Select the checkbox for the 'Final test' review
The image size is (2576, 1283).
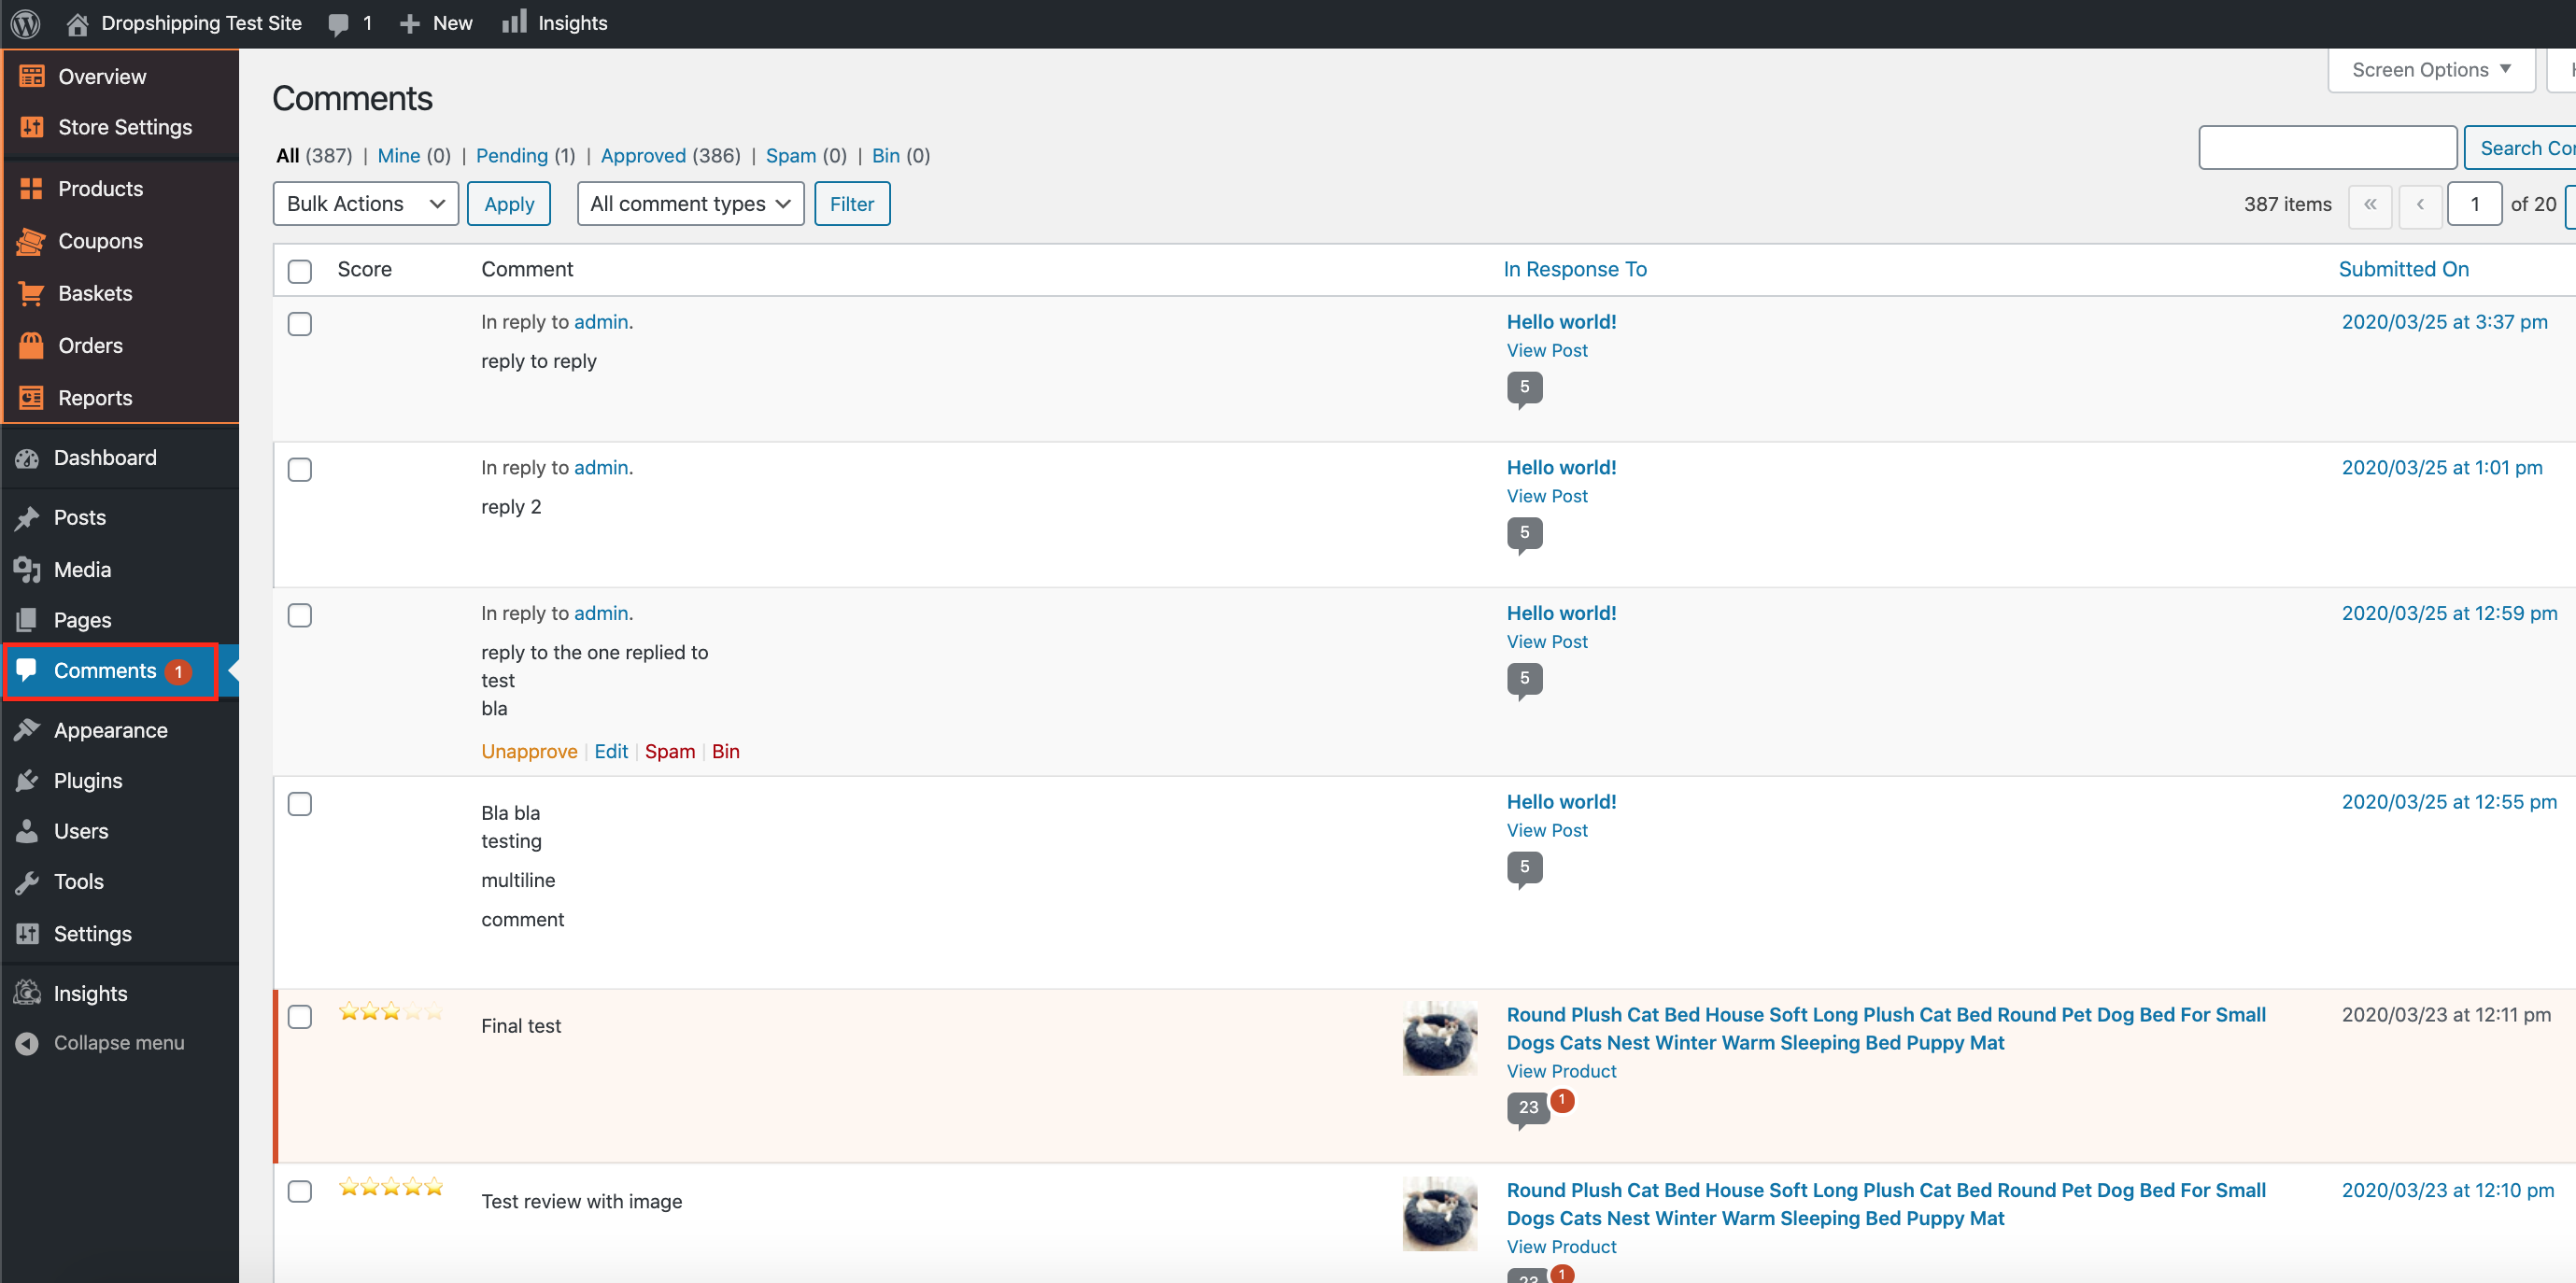(x=300, y=1017)
